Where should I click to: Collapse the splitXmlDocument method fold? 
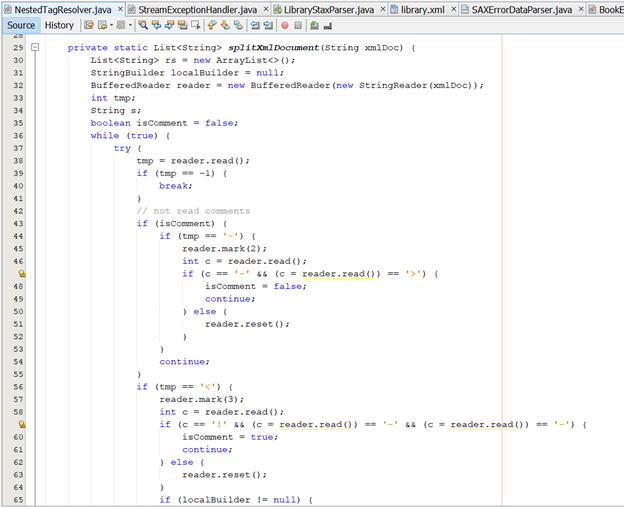pyautogui.click(x=35, y=47)
